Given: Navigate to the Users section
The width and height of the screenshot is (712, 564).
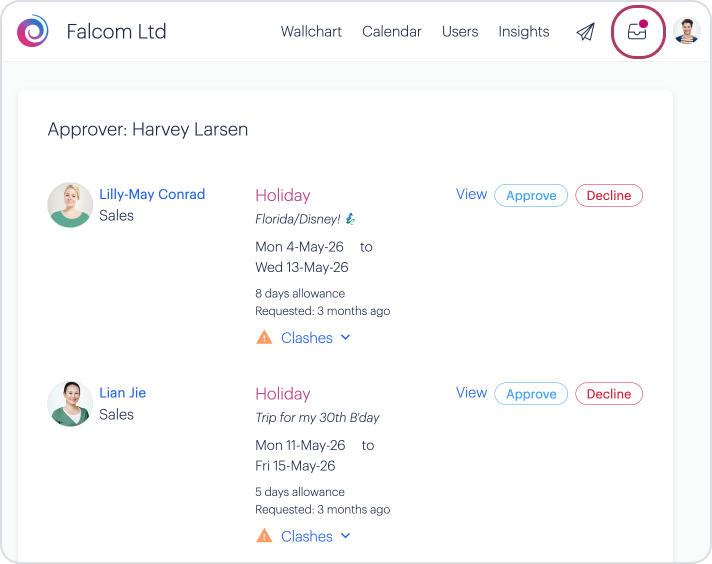Looking at the screenshot, I should 460,32.
